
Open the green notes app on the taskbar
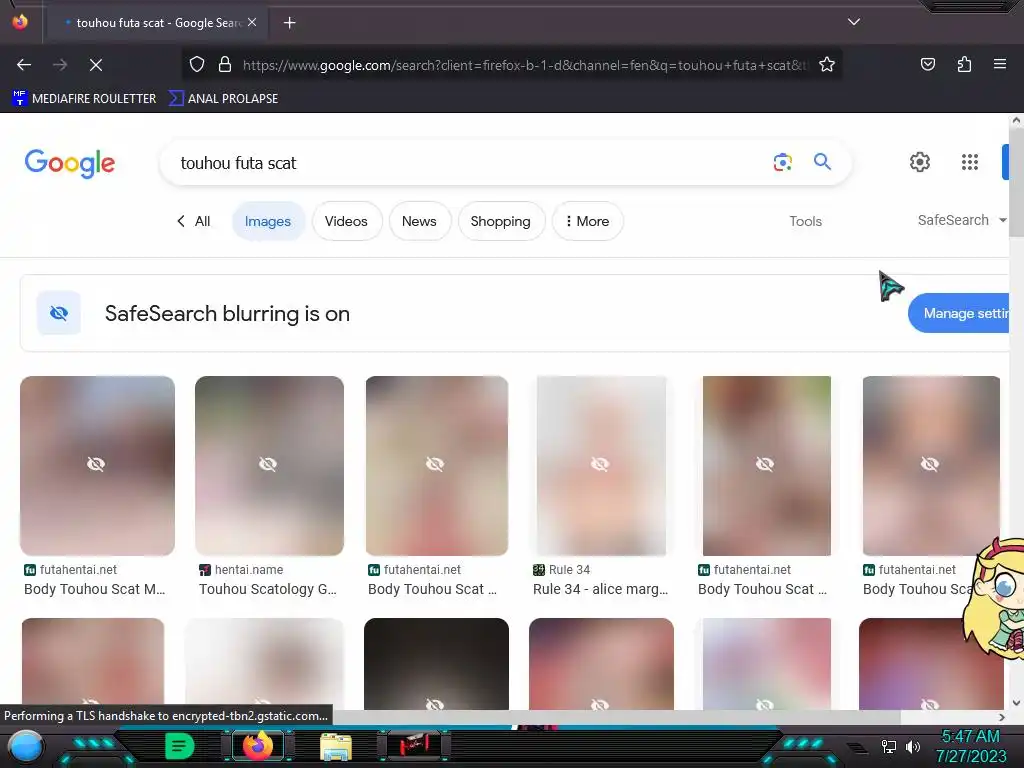(179, 746)
